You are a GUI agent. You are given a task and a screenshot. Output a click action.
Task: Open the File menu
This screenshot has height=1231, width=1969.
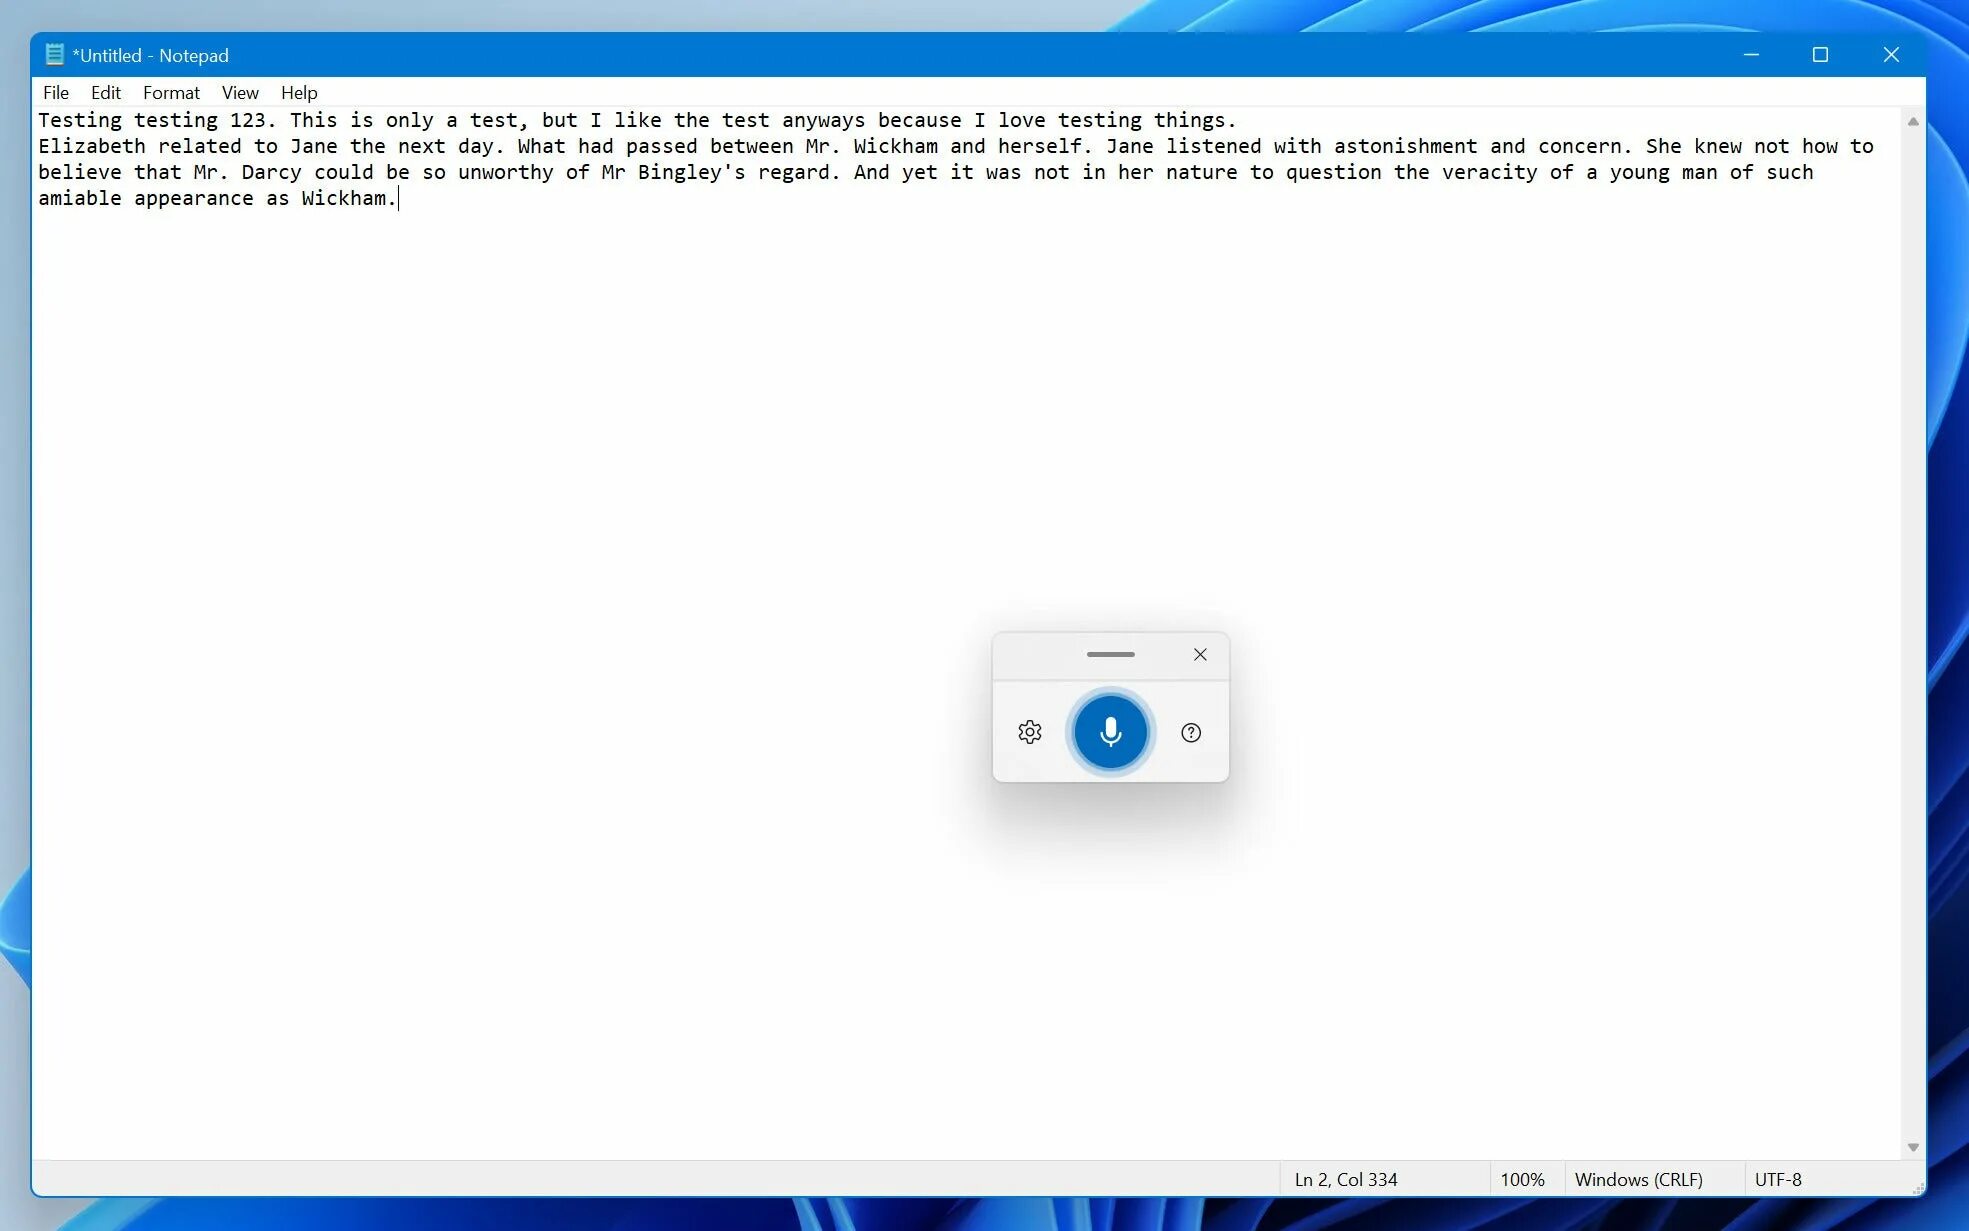click(x=56, y=92)
